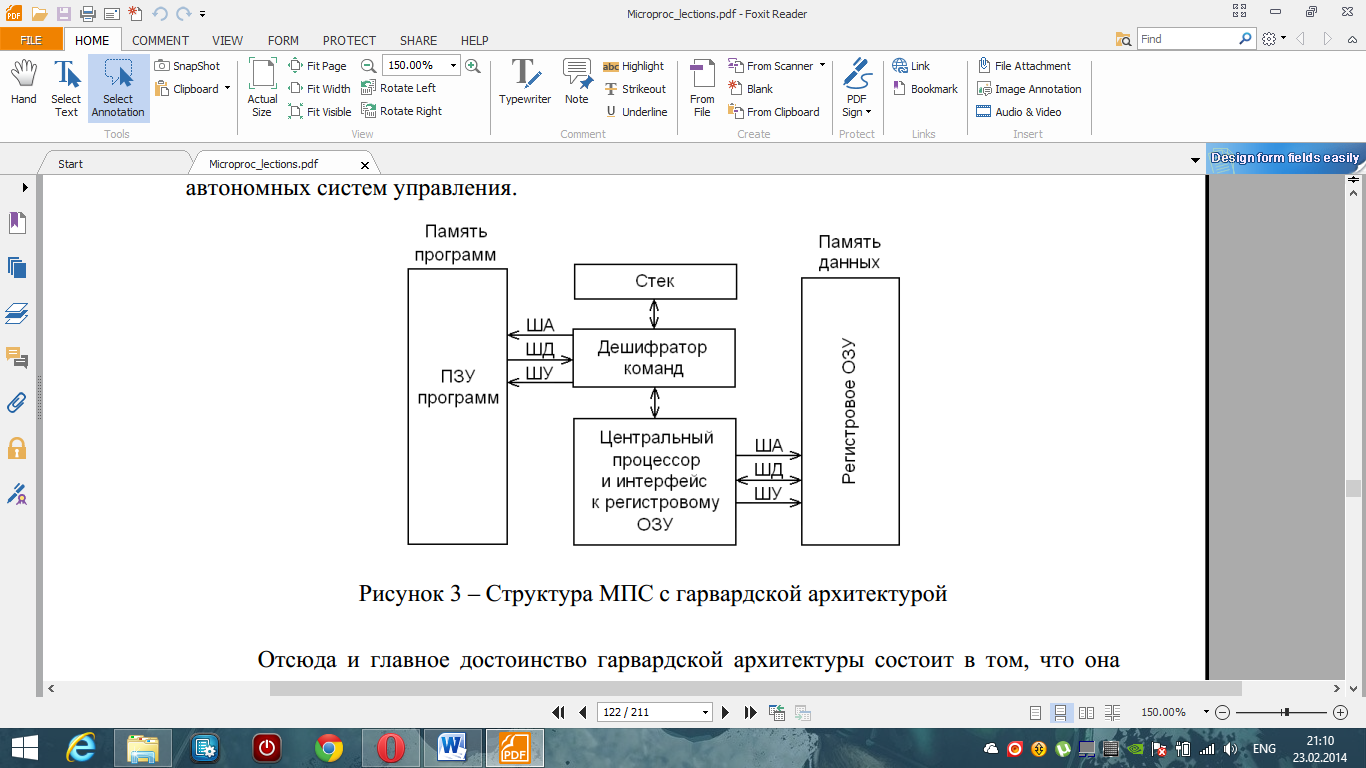The width and height of the screenshot is (1366, 768).
Task: Activate the Select Text tool
Action: tap(66, 88)
